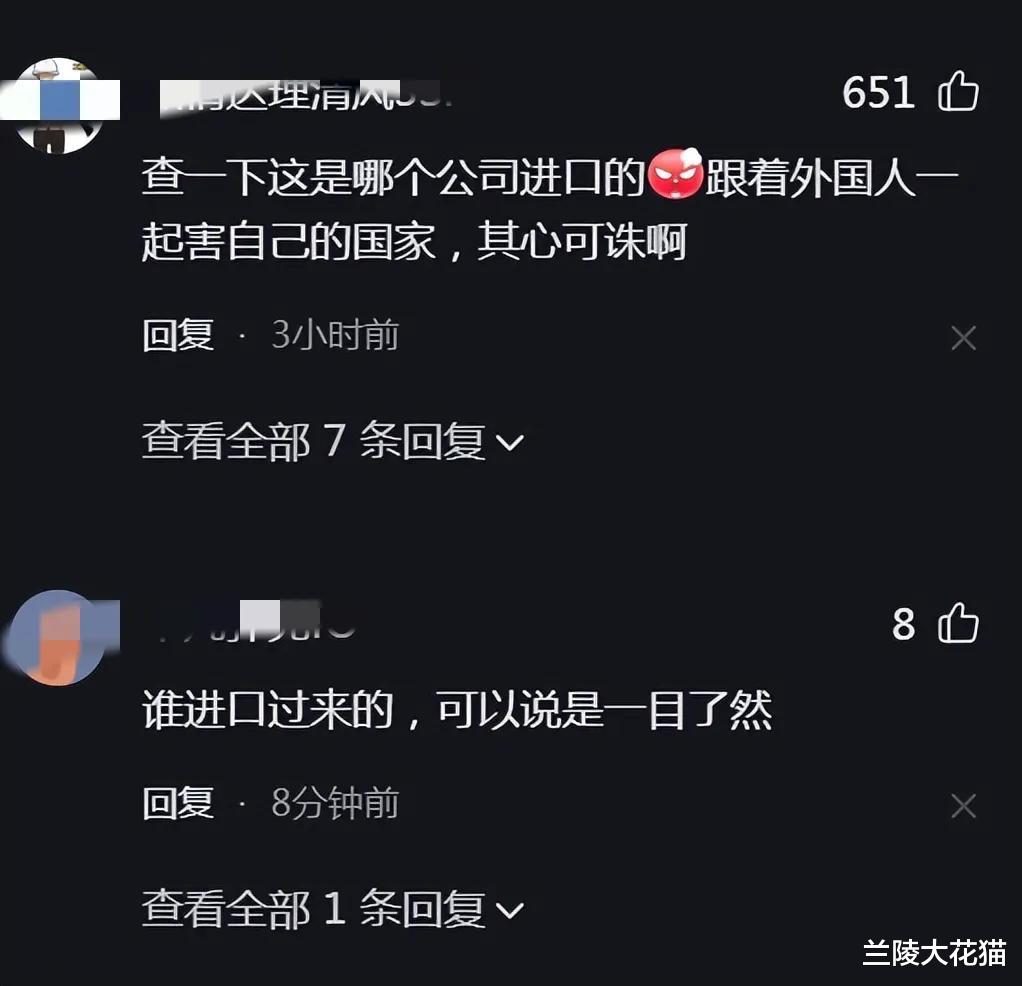Click chevron beside 1 条回复
Screen dimensions: 1022x986
pyautogui.click(x=510, y=910)
